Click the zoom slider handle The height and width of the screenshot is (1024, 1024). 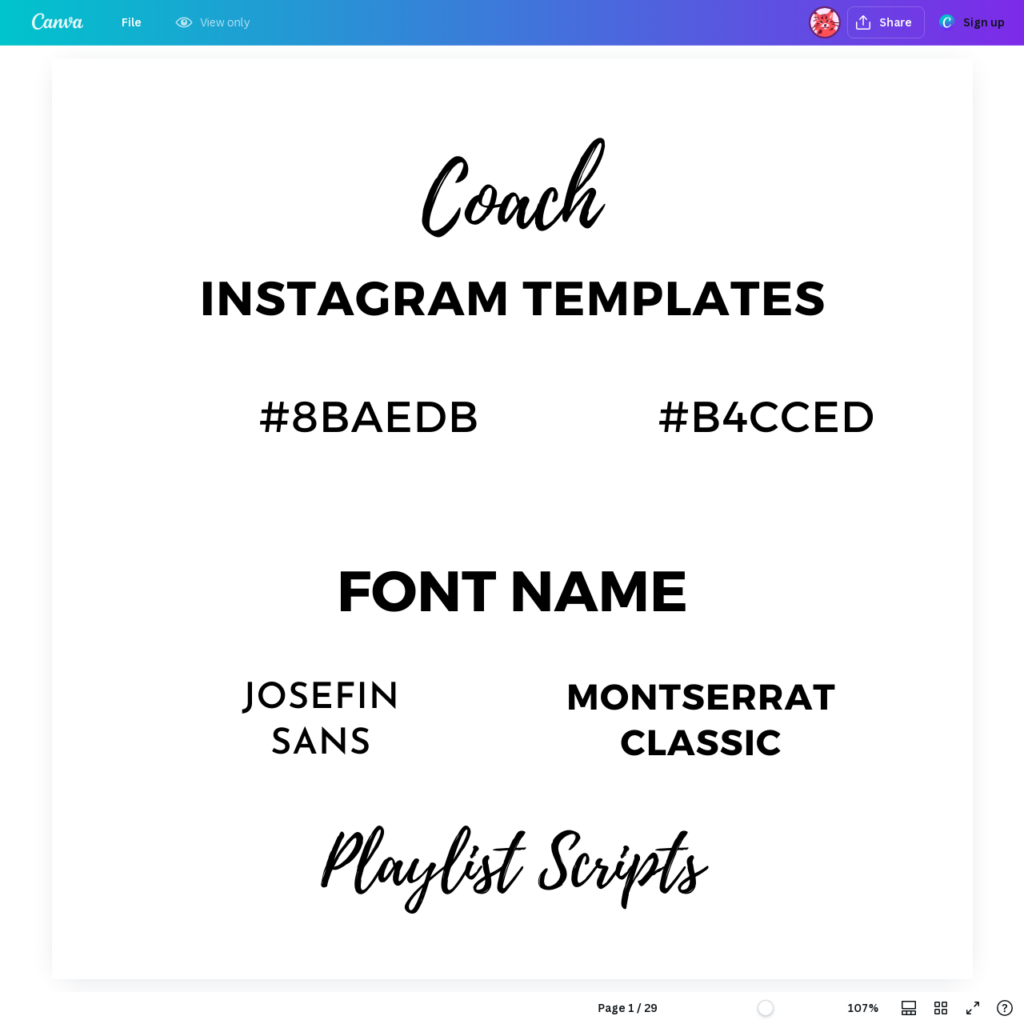click(765, 1008)
